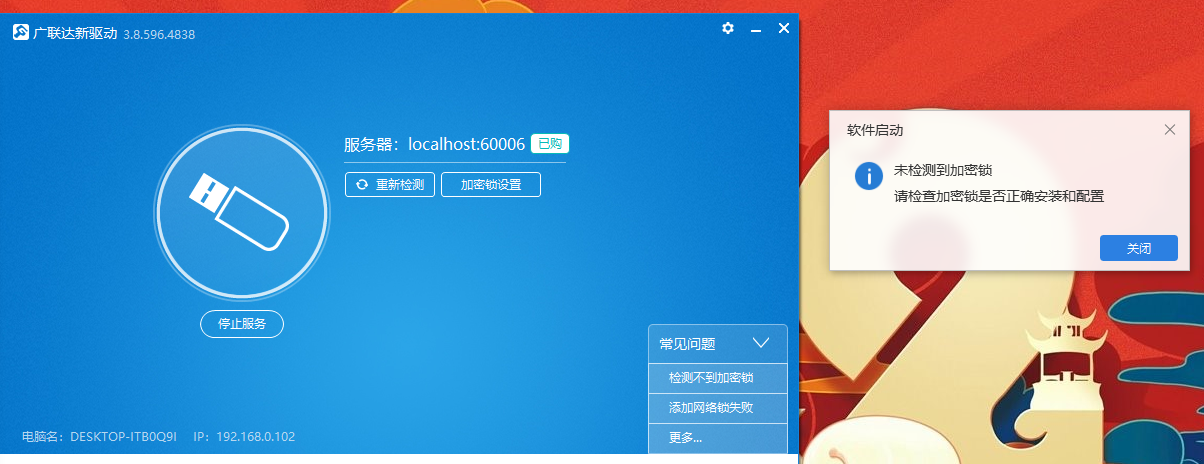Close the 软件启动 dialog with X

(1170, 130)
